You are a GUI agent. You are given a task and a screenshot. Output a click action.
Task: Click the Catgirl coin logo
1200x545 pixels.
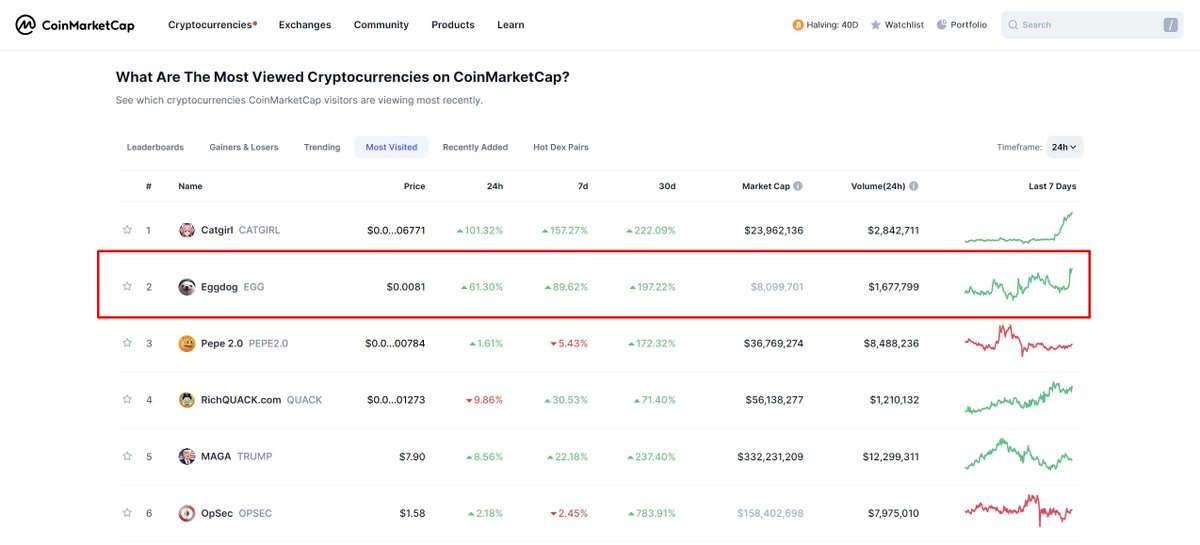(x=187, y=230)
